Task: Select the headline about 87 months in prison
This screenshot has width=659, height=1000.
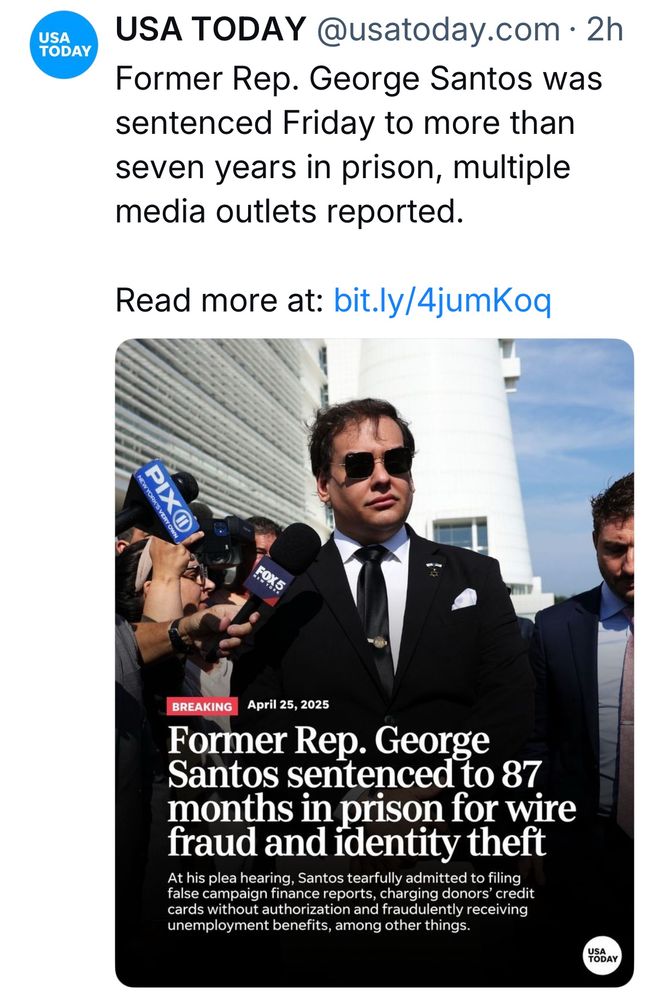Action: pos(357,791)
